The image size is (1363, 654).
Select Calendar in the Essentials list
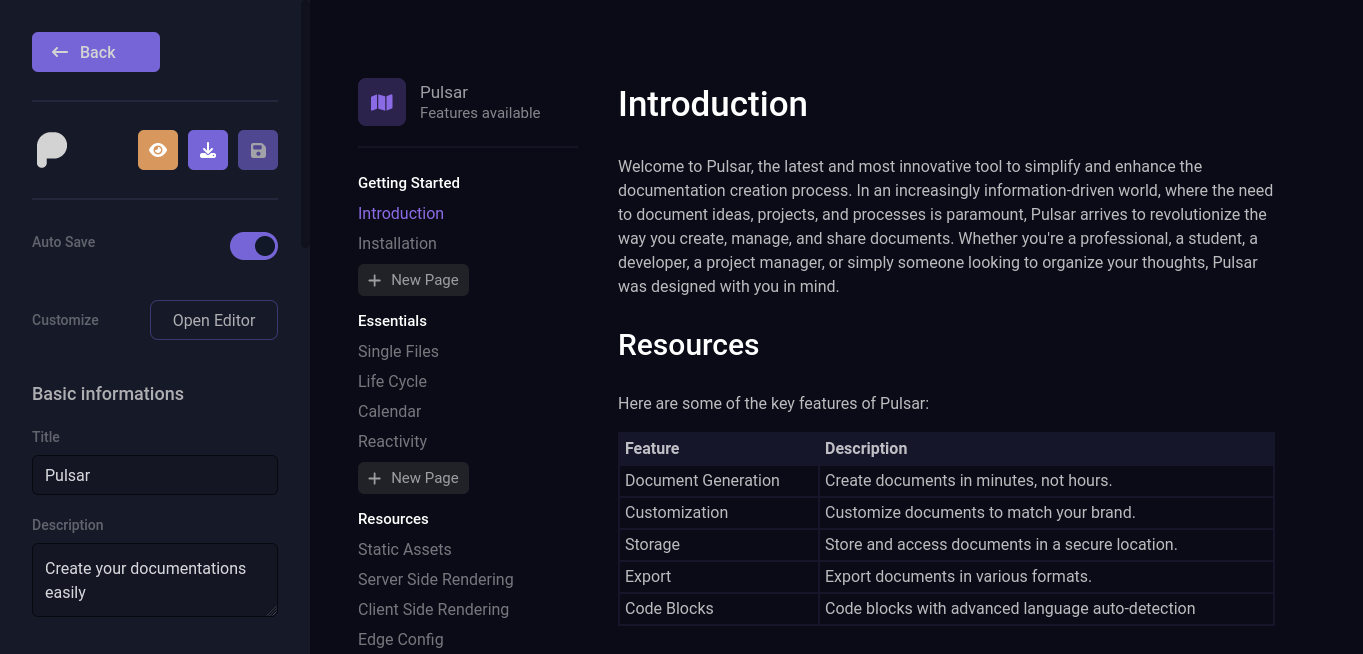(389, 411)
